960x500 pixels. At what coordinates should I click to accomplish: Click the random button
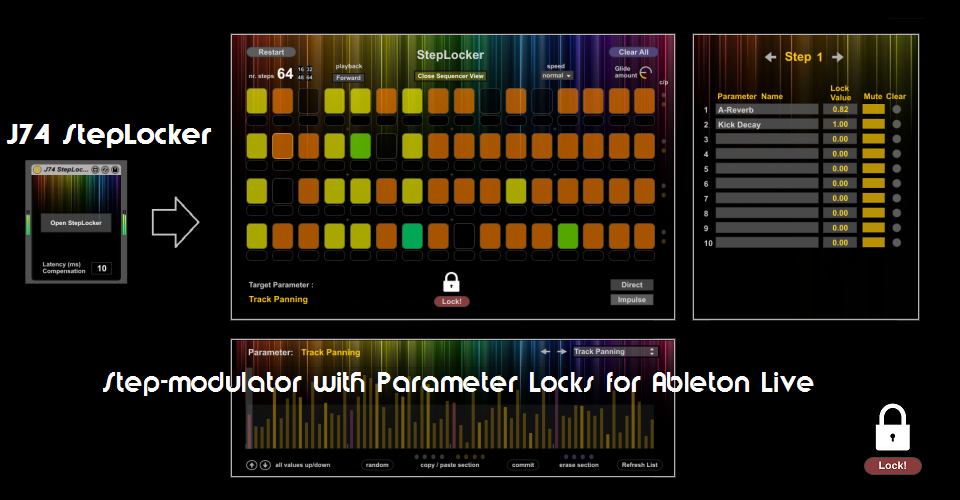pyautogui.click(x=377, y=465)
